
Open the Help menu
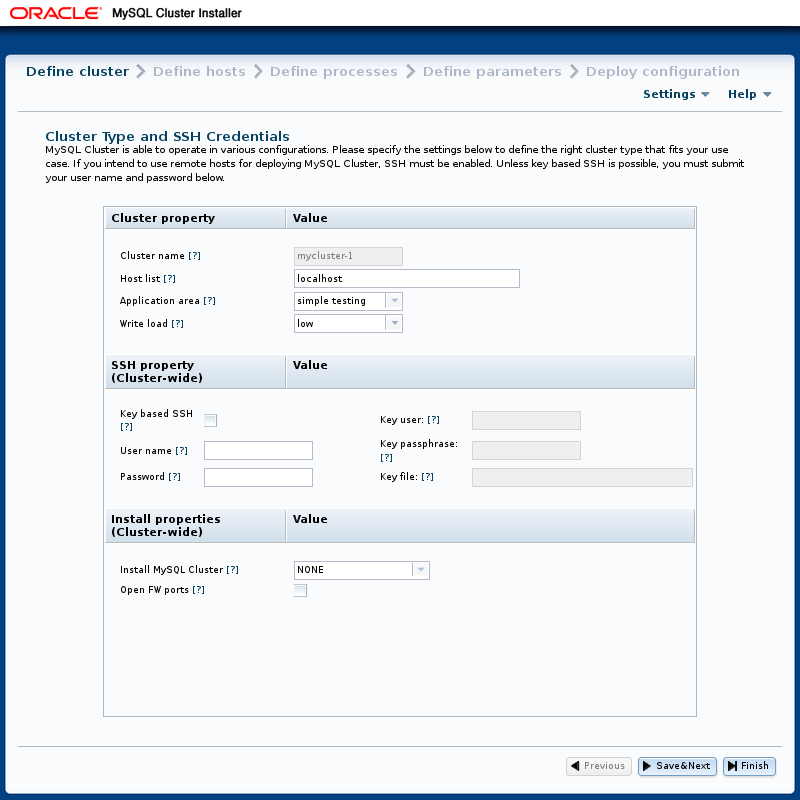[749, 94]
